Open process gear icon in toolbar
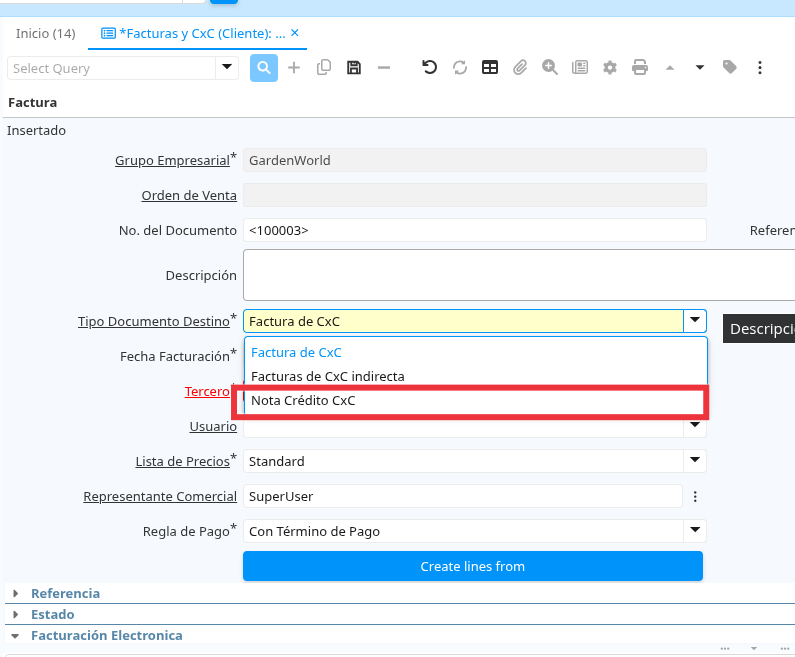Screen dimensions: 795x657 [x=610, y=67]
